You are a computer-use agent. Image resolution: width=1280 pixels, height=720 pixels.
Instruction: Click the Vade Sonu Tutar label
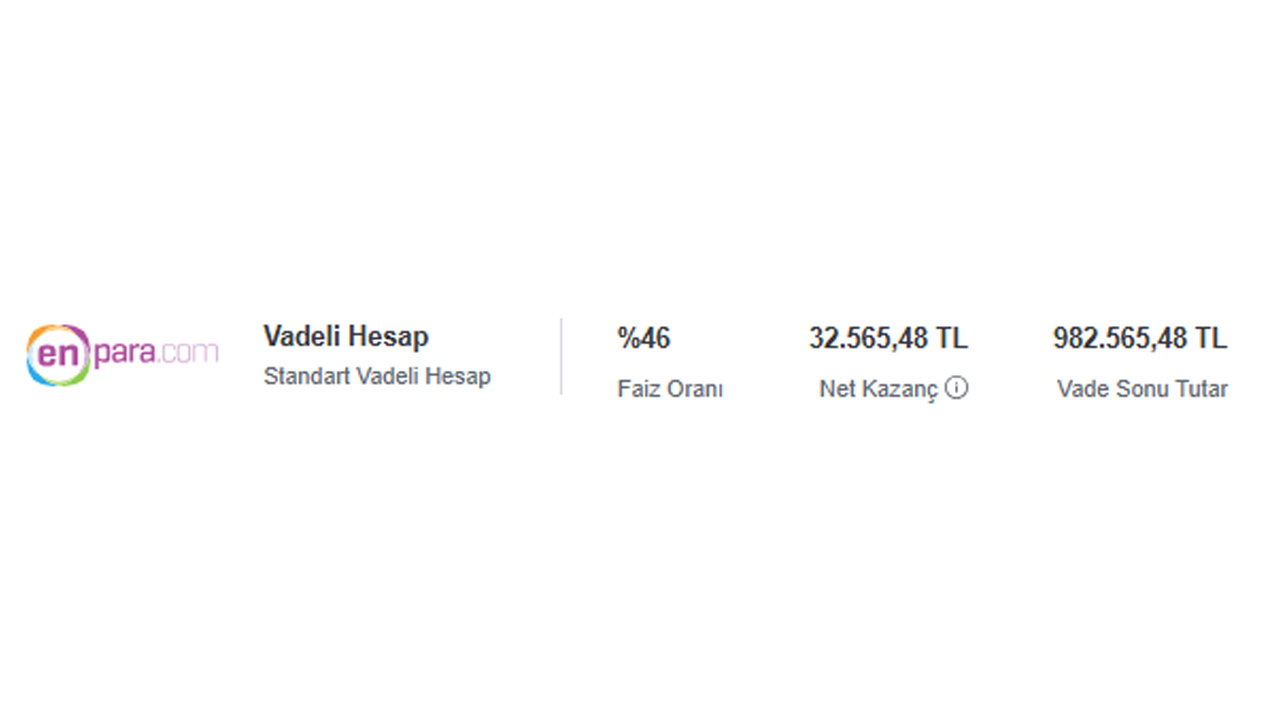click(1142, 389)
